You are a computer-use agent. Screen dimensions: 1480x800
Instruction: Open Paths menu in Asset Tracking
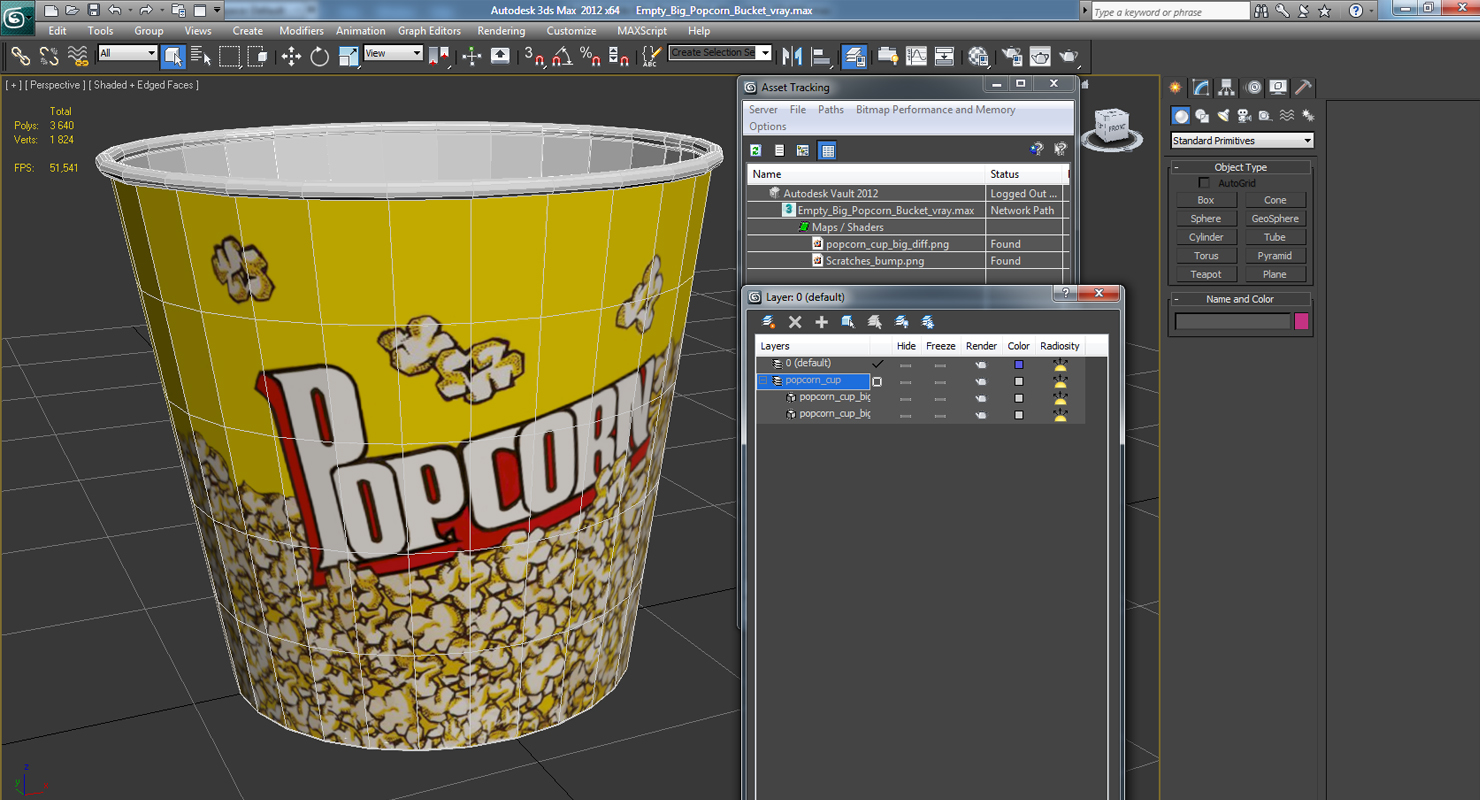[831, 110]
